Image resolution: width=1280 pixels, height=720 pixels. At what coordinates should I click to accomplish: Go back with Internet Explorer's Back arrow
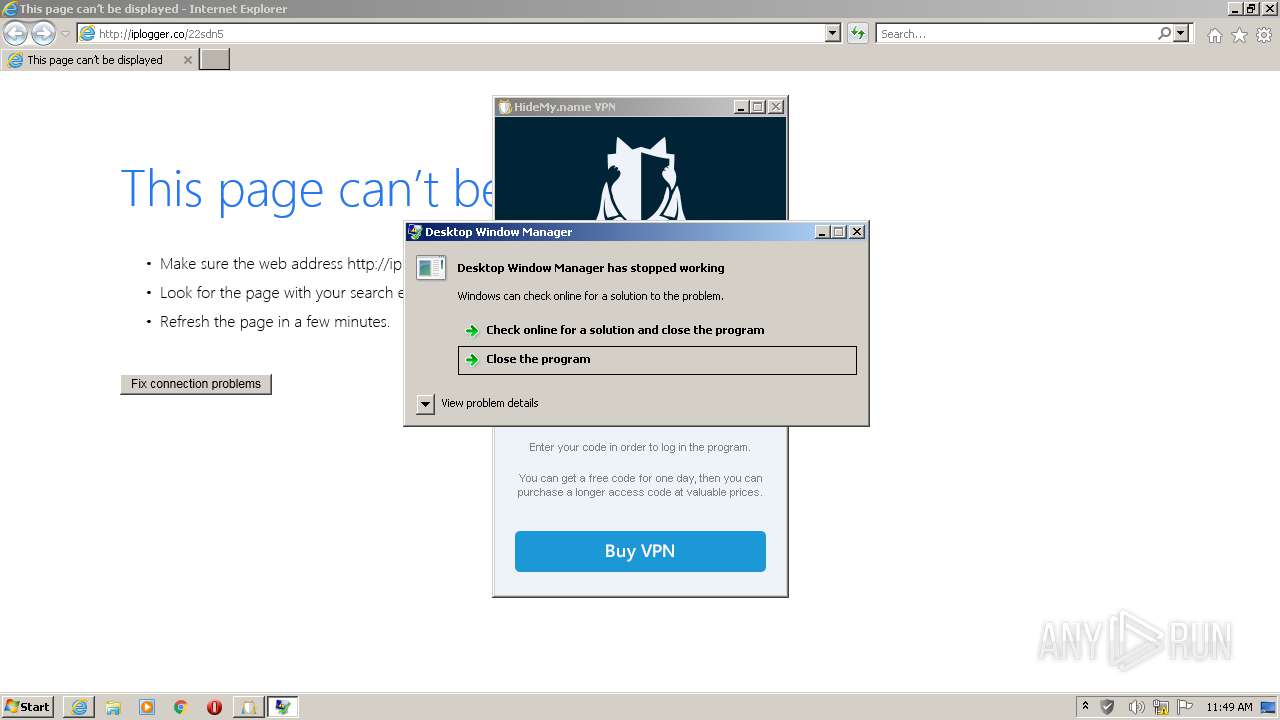point(15,33)
